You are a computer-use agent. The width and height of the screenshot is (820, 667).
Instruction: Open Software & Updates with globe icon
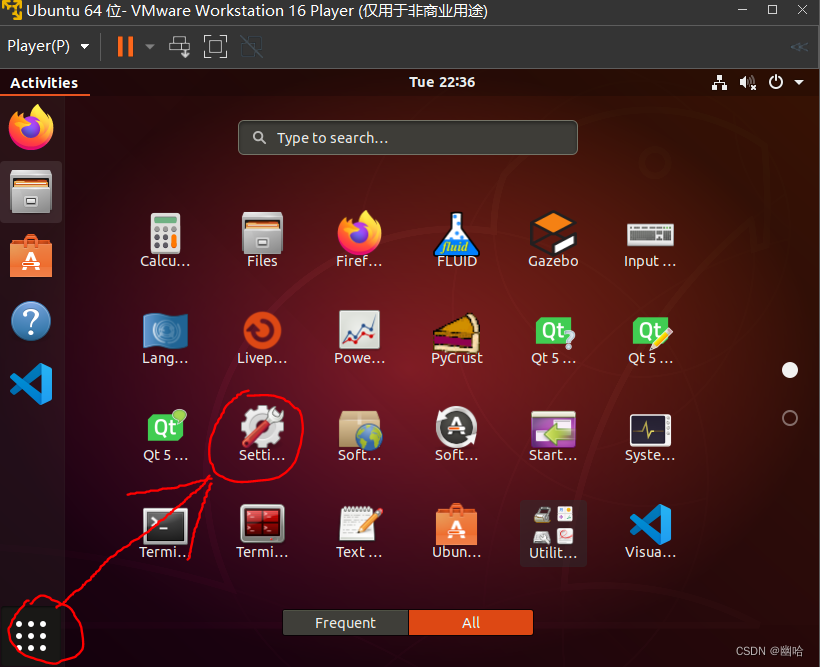point(359,435)
